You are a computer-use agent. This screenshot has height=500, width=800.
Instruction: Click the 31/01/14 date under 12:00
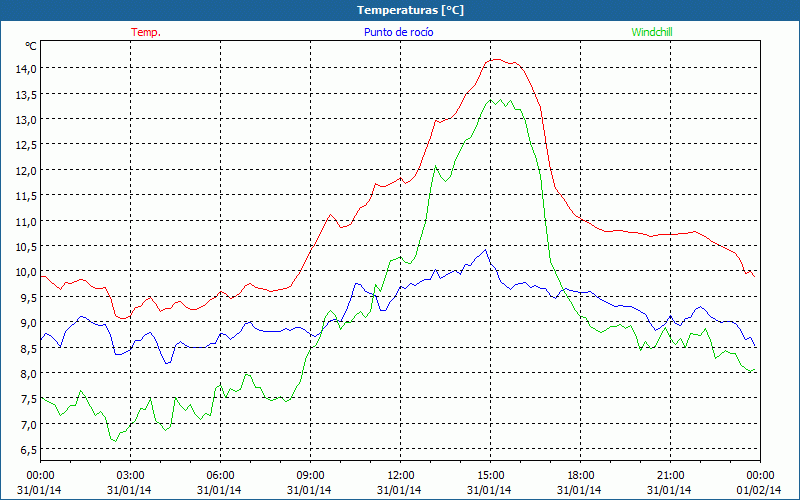click(x=399, y=490)
